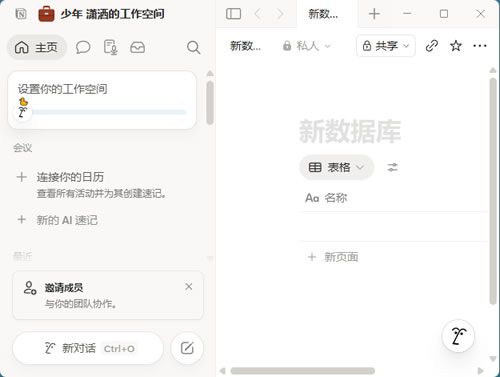Click the horizontal scrollbar left arrow
Screen dimensions: 500x377
tap(222, 371)
